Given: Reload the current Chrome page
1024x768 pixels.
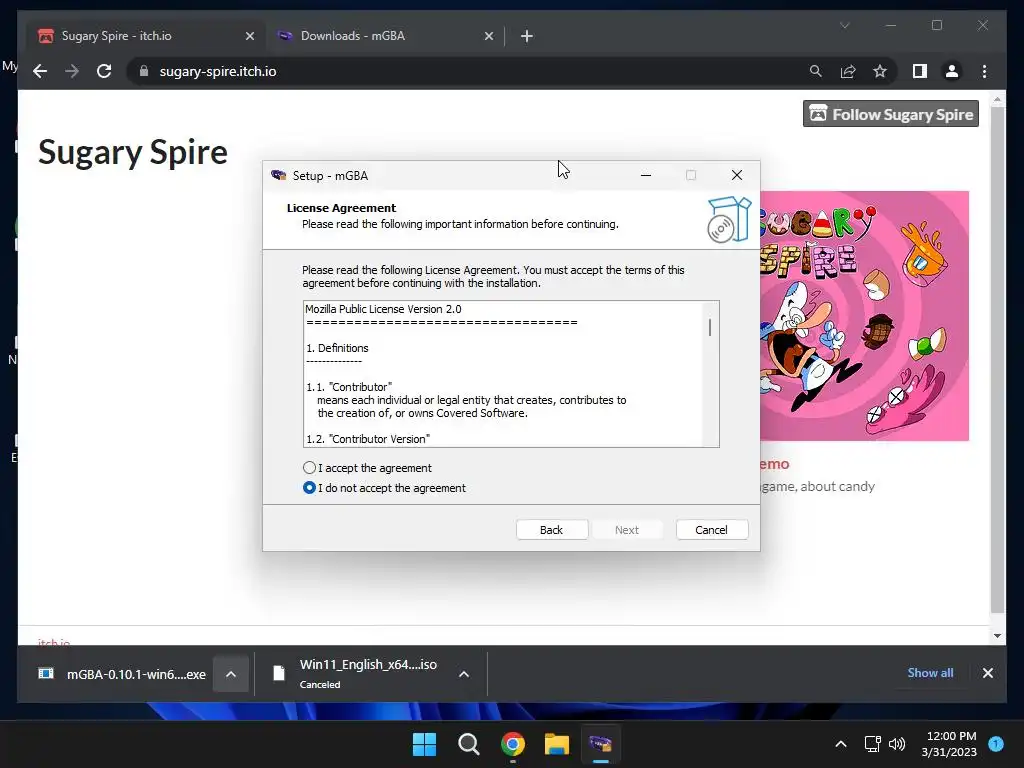Looking at the screenshot, I should (104, 71).
